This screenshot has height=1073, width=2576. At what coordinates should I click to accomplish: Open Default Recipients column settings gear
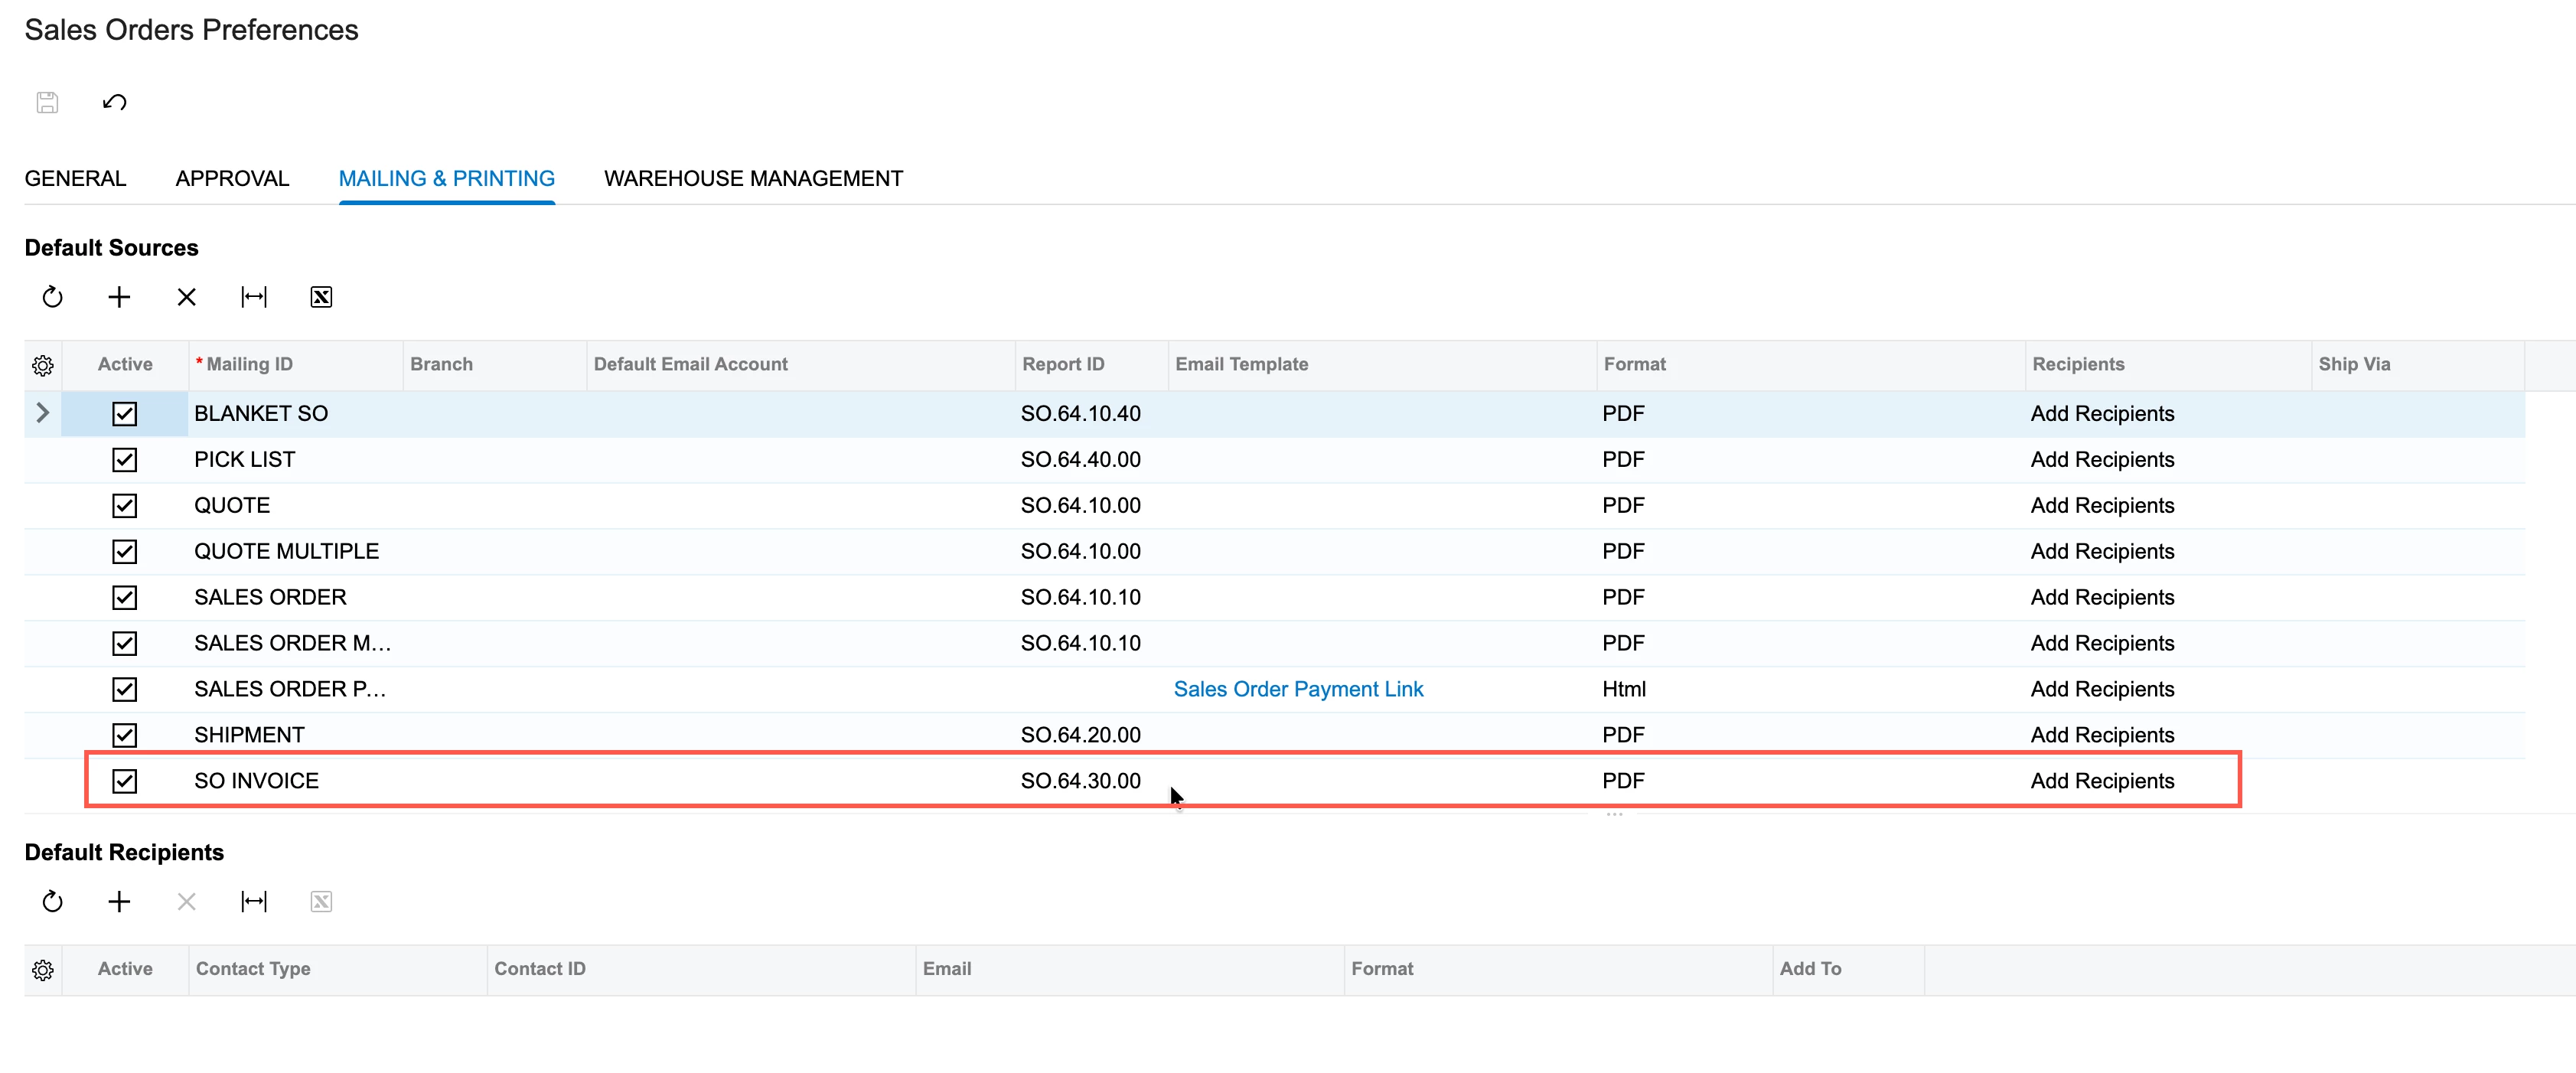click(x=42, y=970)
